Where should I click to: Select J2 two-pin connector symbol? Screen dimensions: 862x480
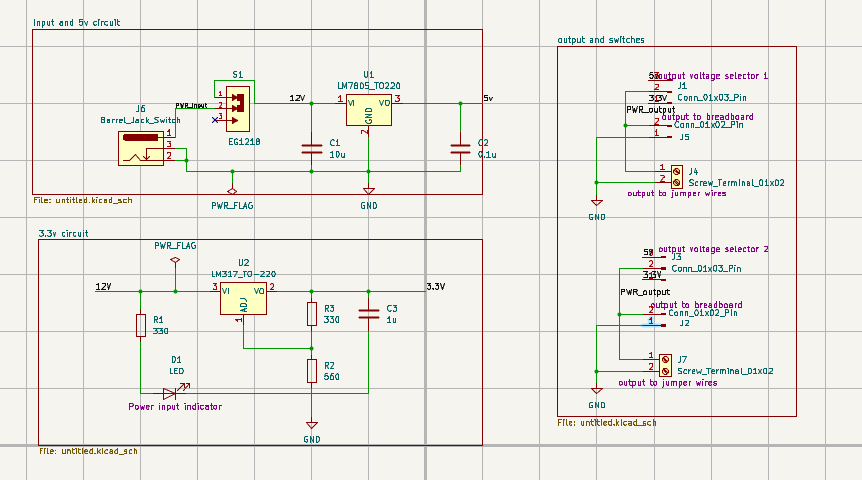[654, 318]
